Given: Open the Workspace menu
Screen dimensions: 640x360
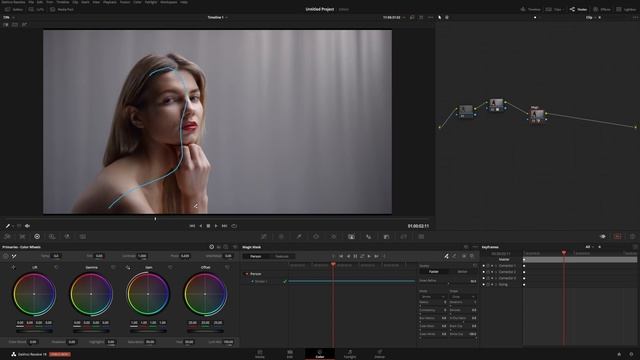Looking at the screenshot, I should coord(169,2).
